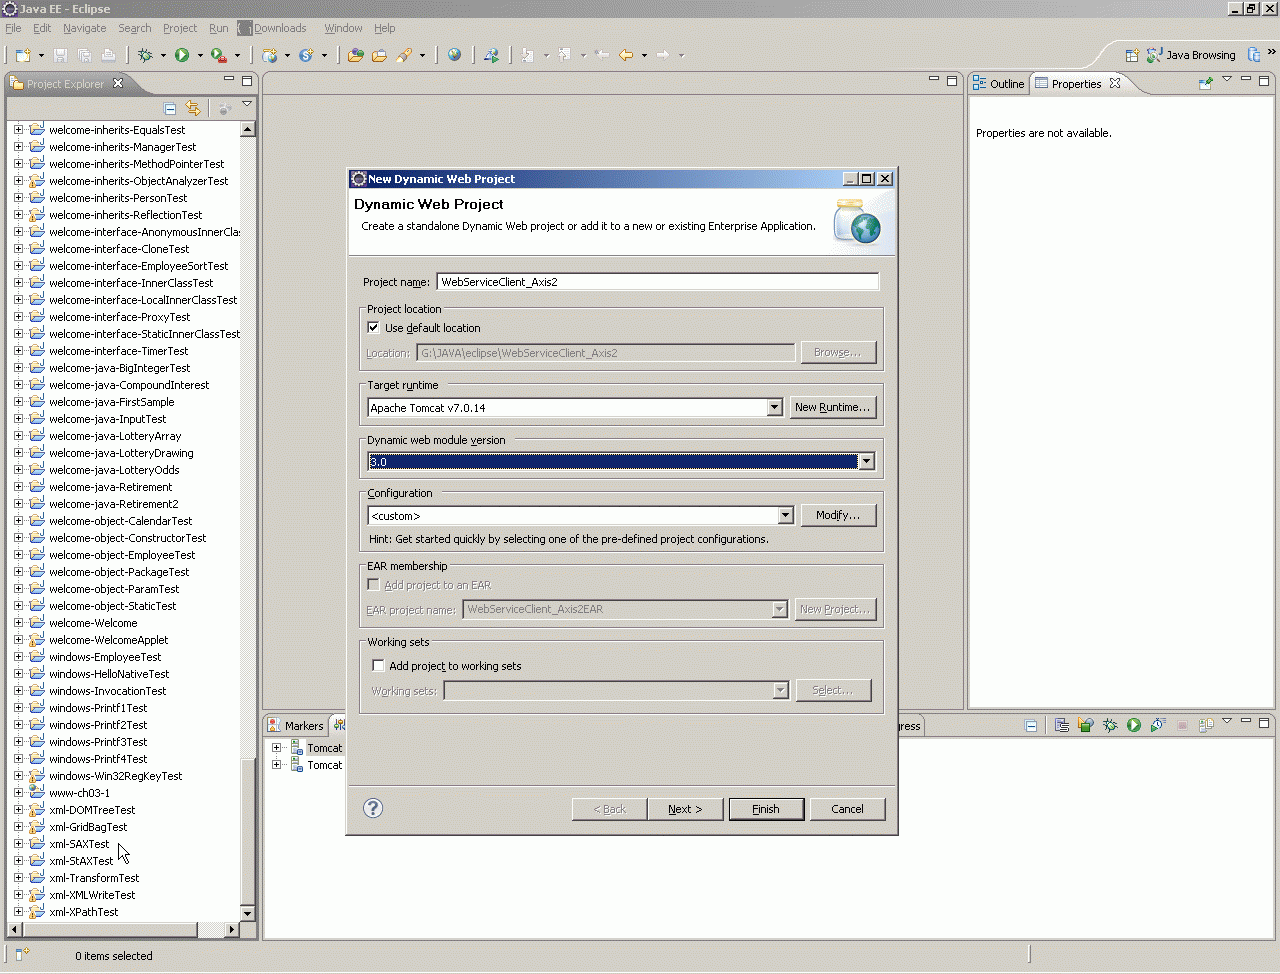Expand the windows-EmployeeTest project node

(x=18, y=657)
